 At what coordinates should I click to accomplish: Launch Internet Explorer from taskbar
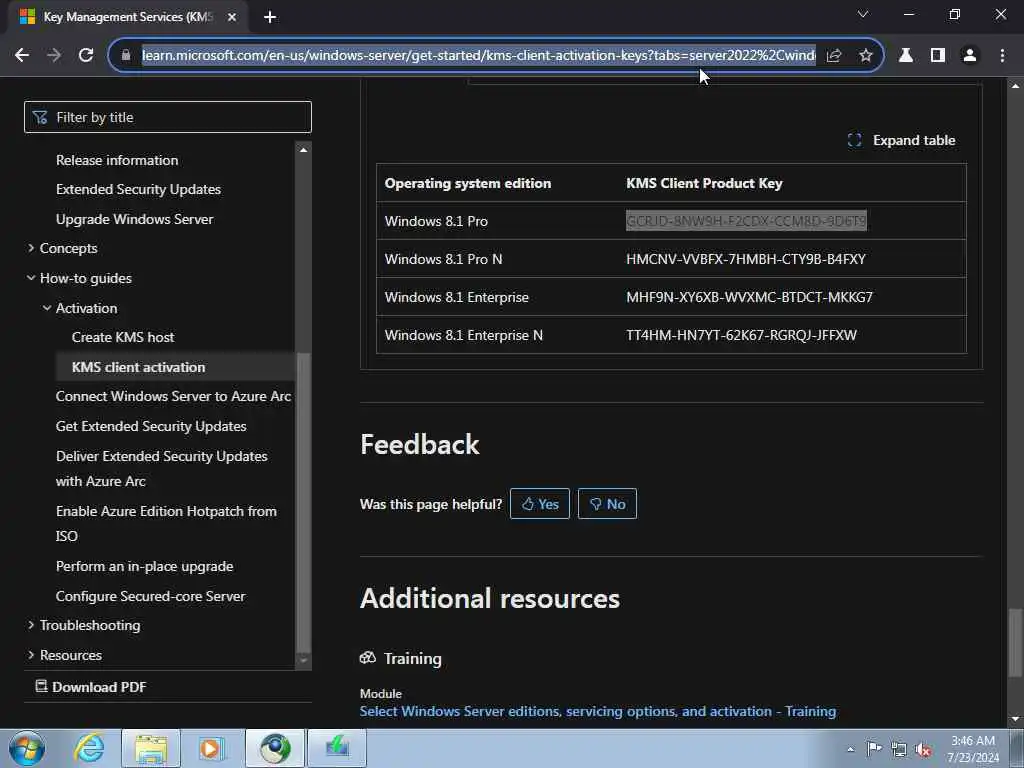89,748
